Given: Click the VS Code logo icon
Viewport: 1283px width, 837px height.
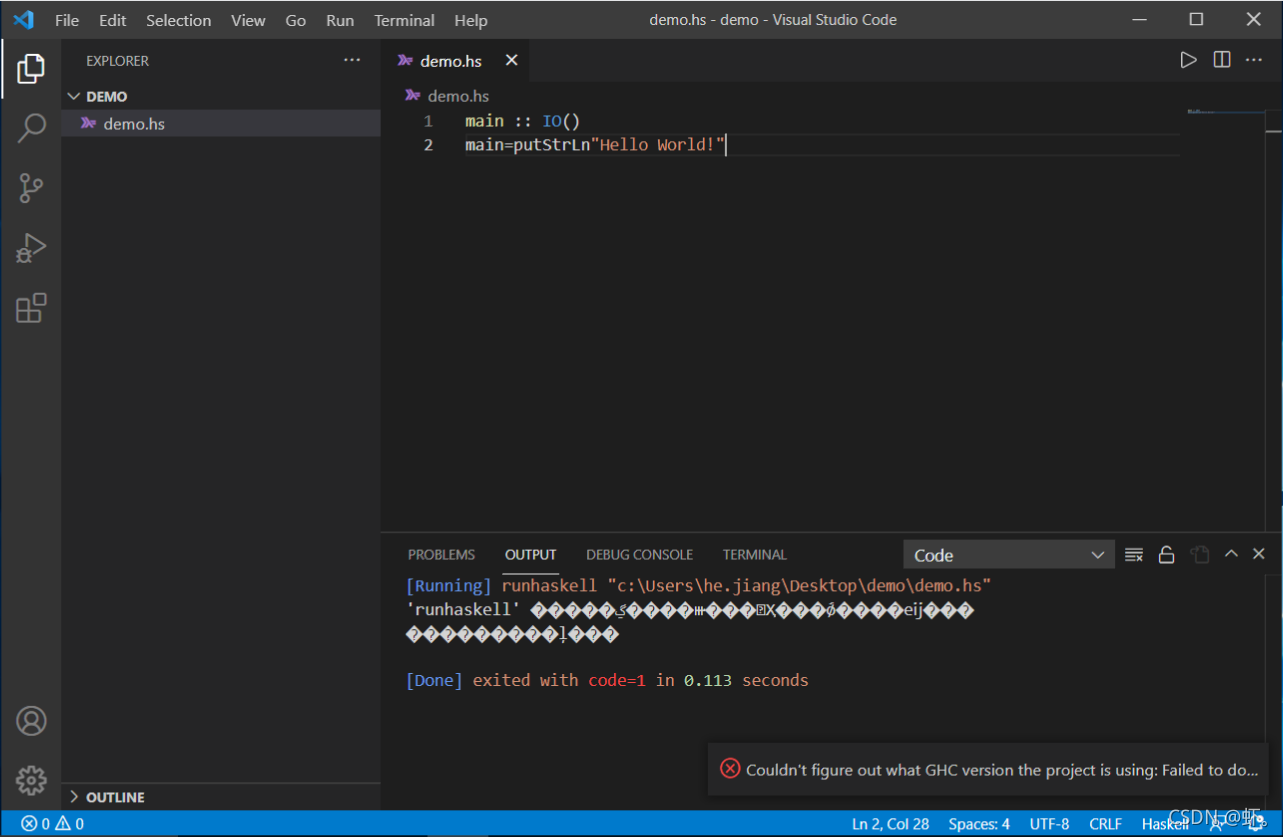Looking at the screenshot, I should click(x=23, y=19).
